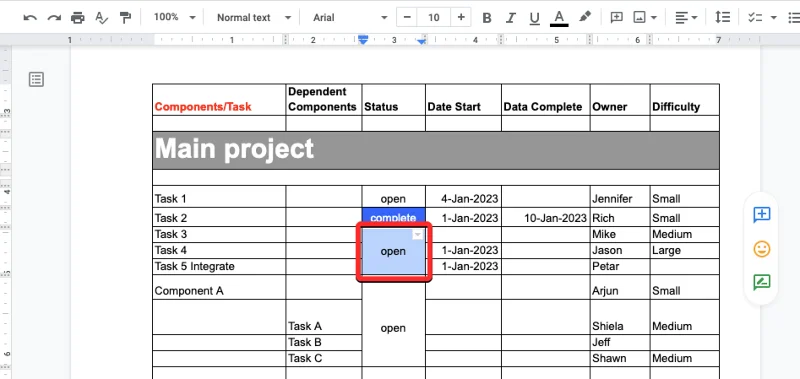Click the 'Task C' dependent component cell
Viewport: 800px width, 379px height.
tap(323, 358)
